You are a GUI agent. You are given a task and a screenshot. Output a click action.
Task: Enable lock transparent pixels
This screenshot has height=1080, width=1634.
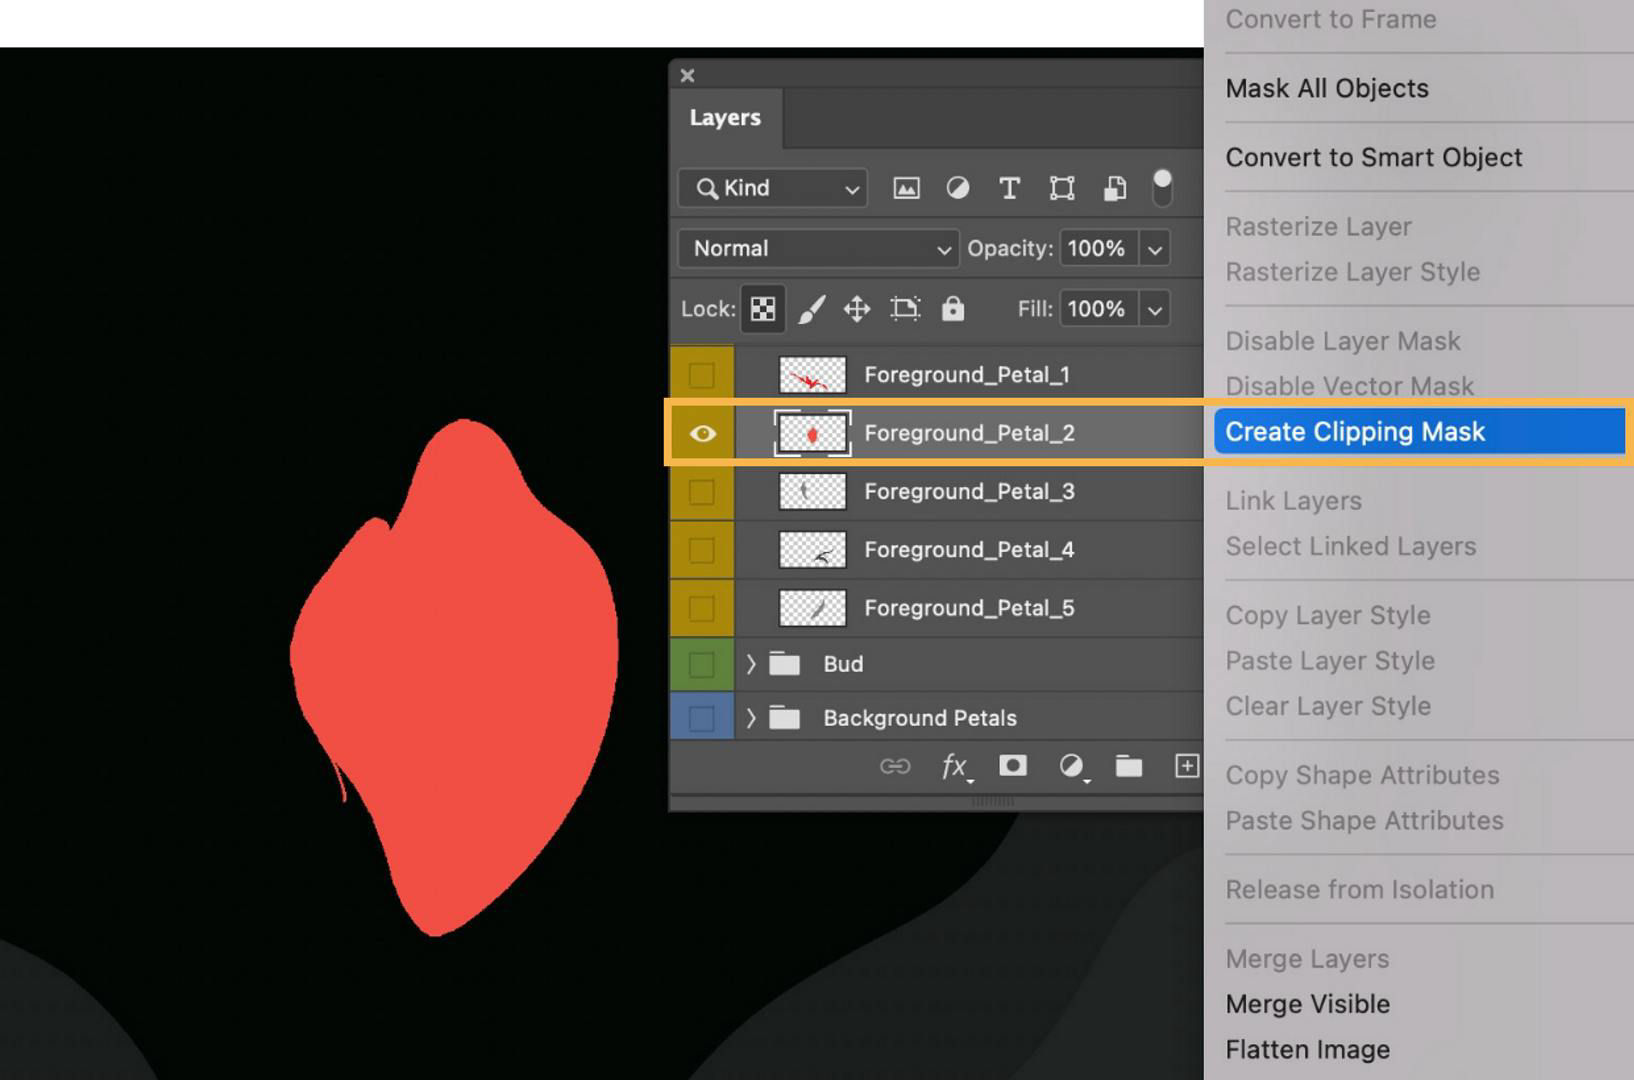[x=762, y=309]
